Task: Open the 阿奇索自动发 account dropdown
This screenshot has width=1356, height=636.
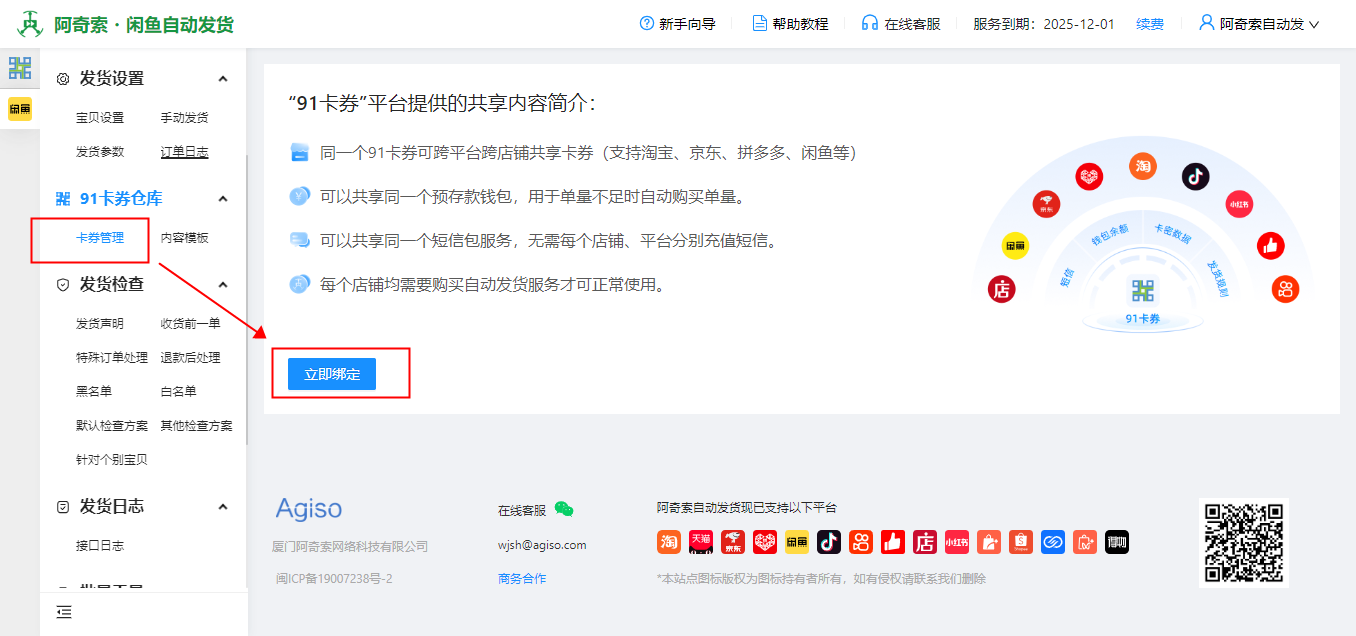Action: pyautogui.click(x=1259, y=24)
